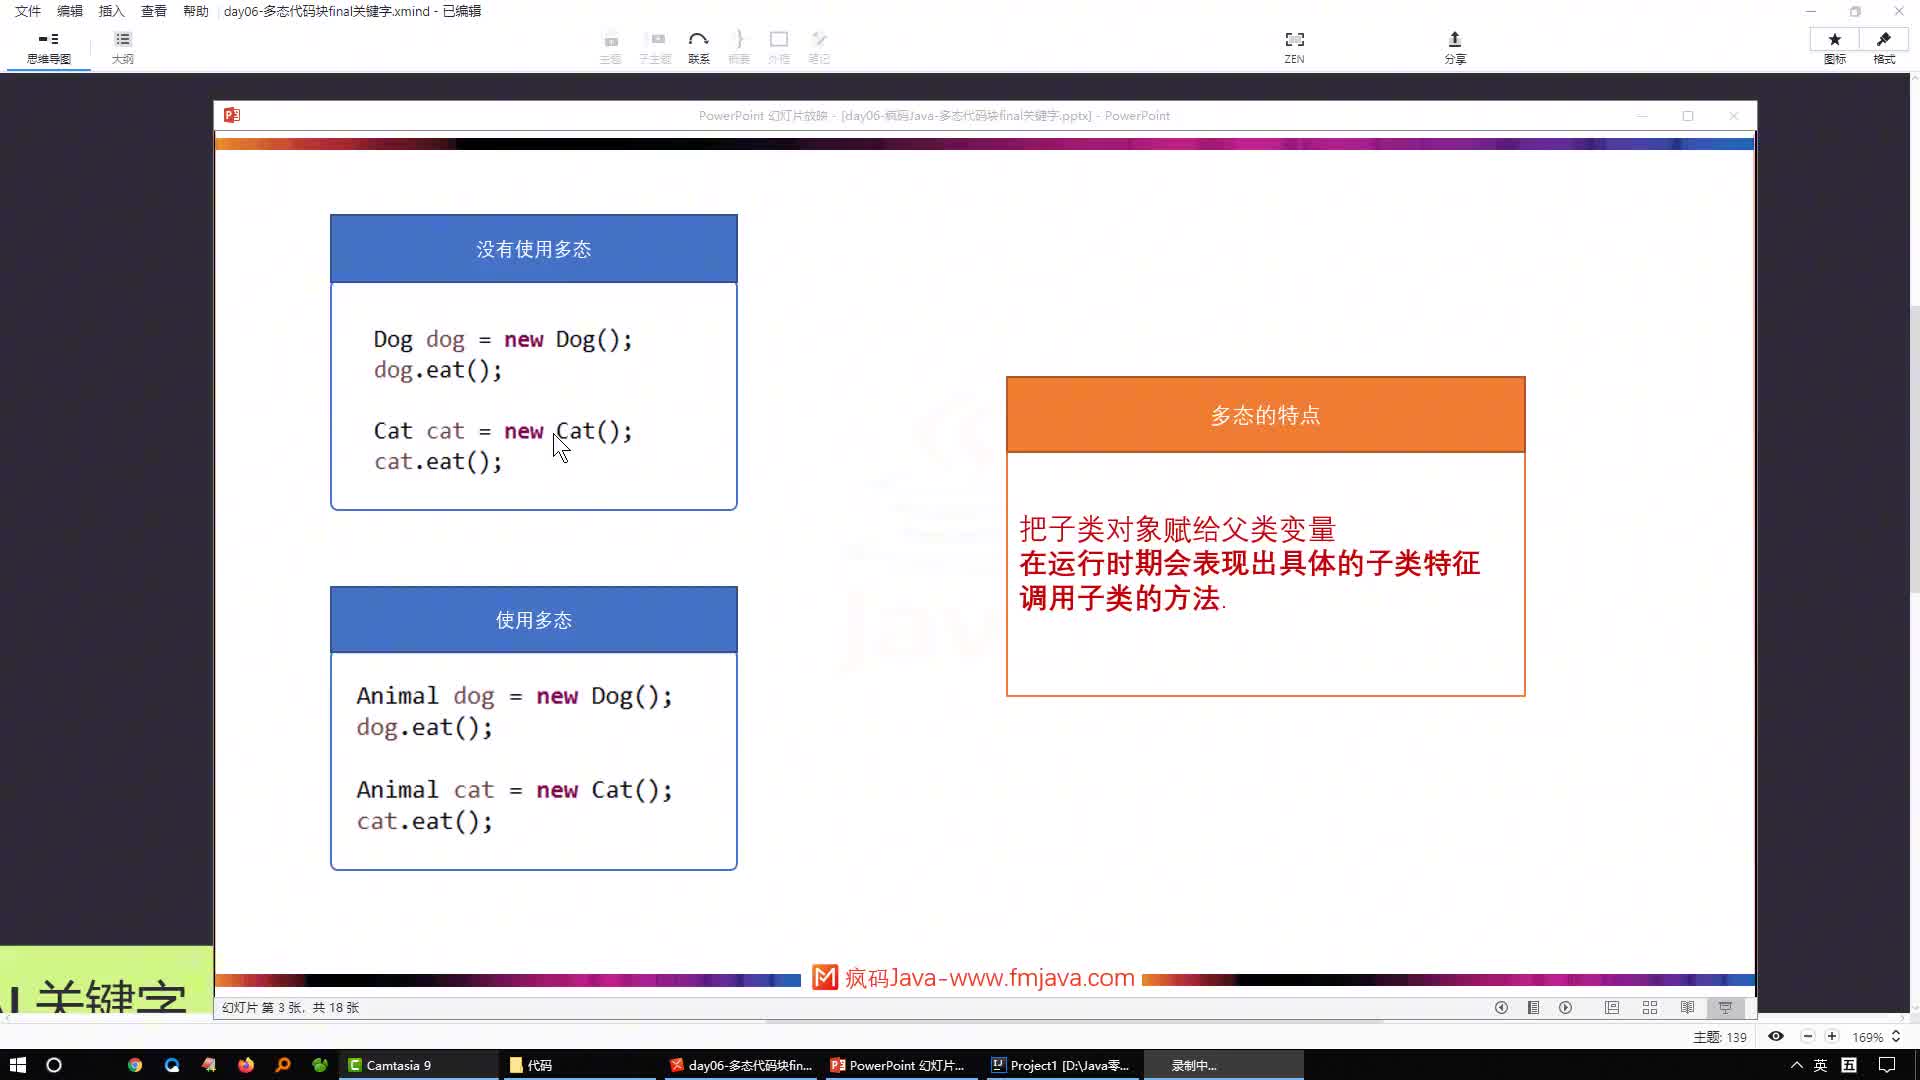This screenshot has width=1920, height=1080.
Task: Toggle the eye visibility icon in XMind status bar
Action: coord(1776,1037)
